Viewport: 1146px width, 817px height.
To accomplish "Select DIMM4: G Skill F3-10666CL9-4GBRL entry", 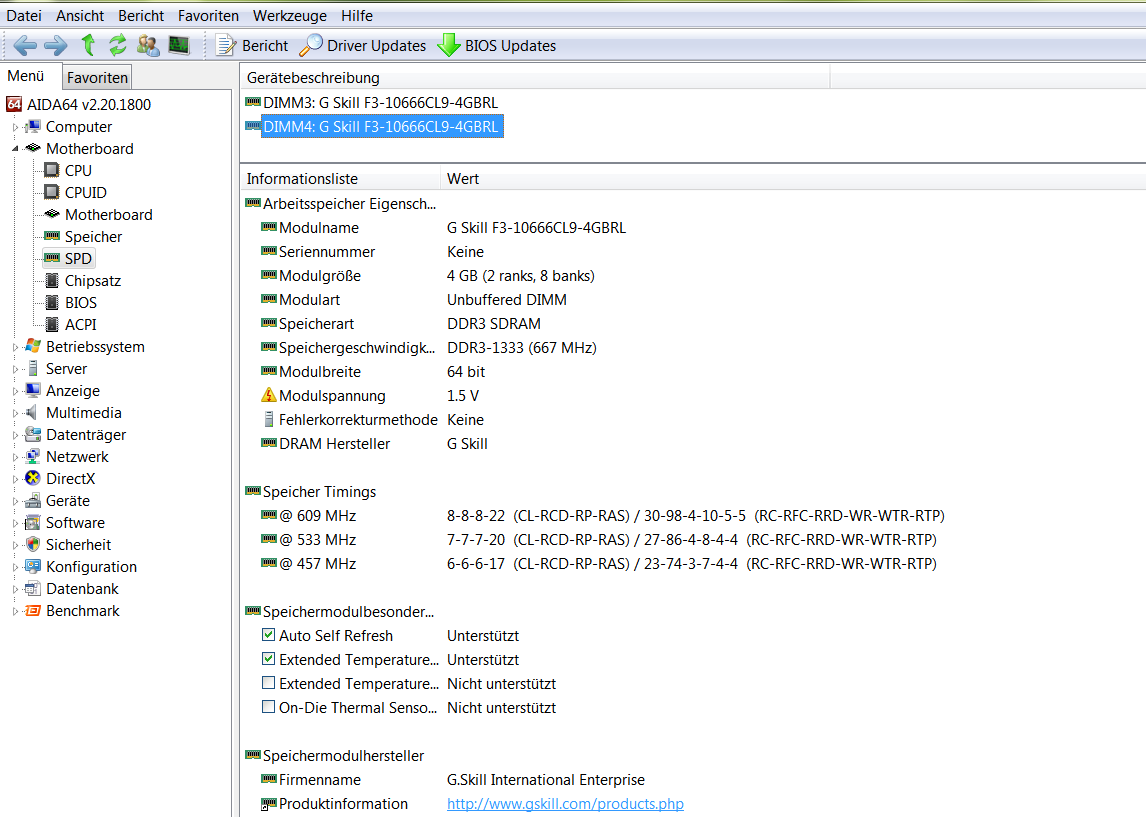I will coord(374,126).
